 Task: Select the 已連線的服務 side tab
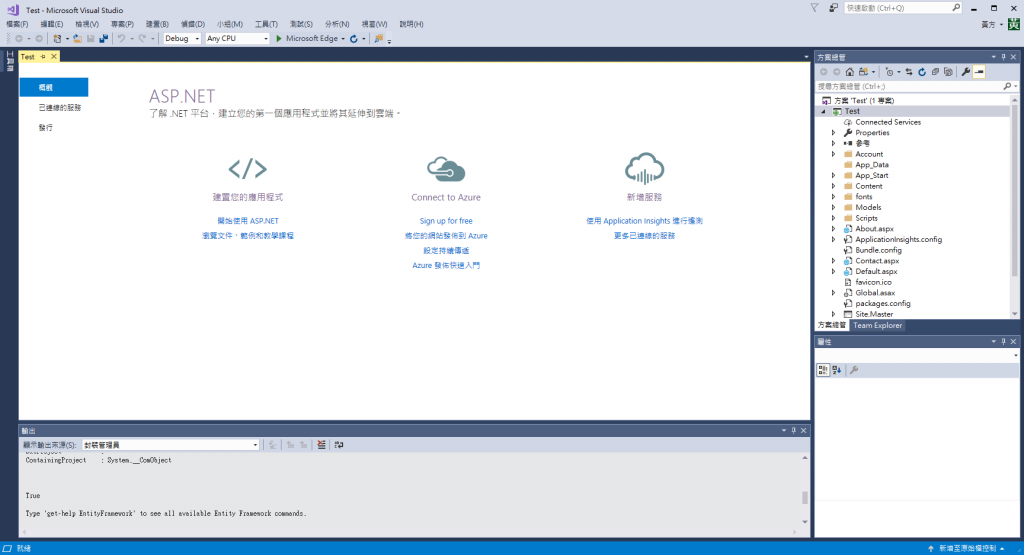60,108
